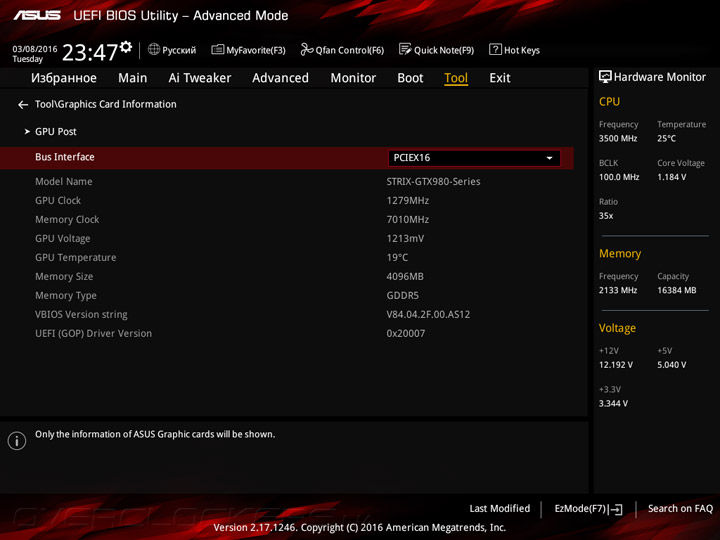Click the time 23:47 display
Screen dimensions: 720x540
click(x=90, y=52)
